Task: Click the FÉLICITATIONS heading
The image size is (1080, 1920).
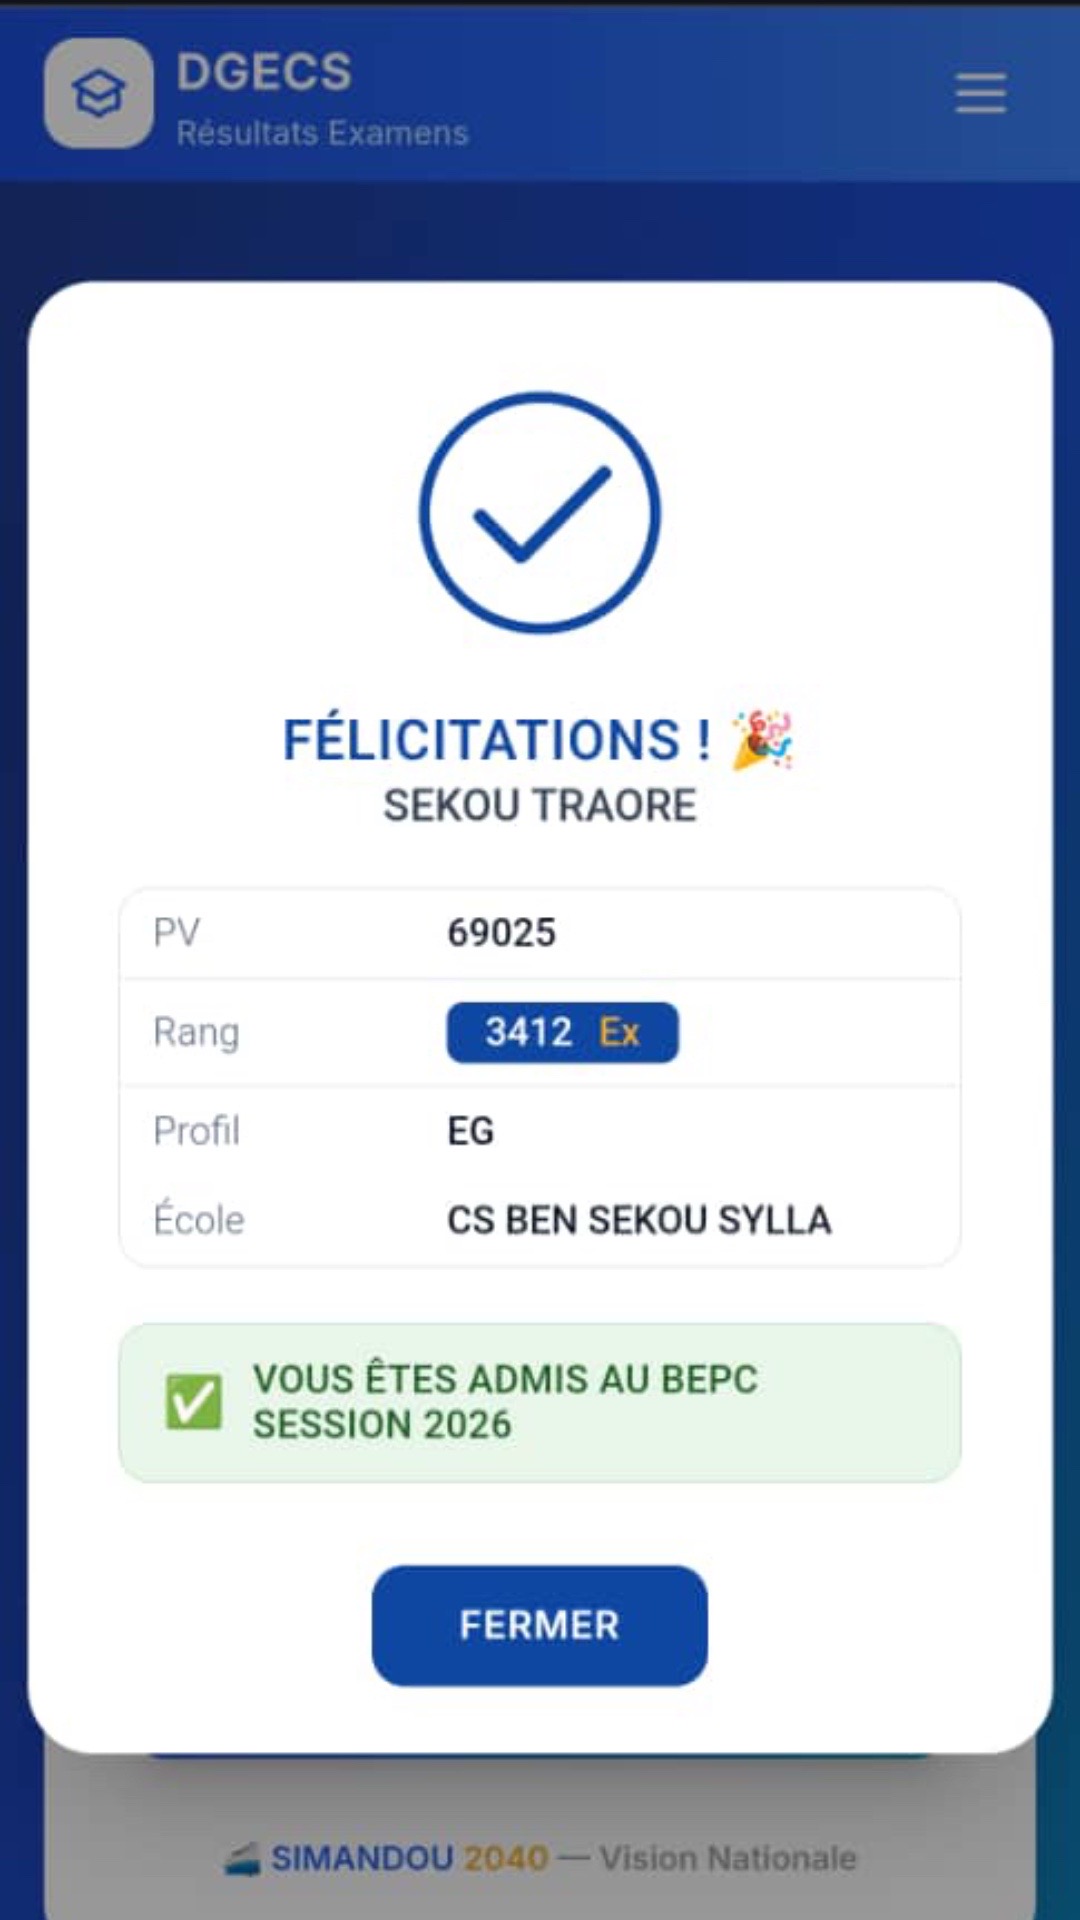Action: pos(497,740)
